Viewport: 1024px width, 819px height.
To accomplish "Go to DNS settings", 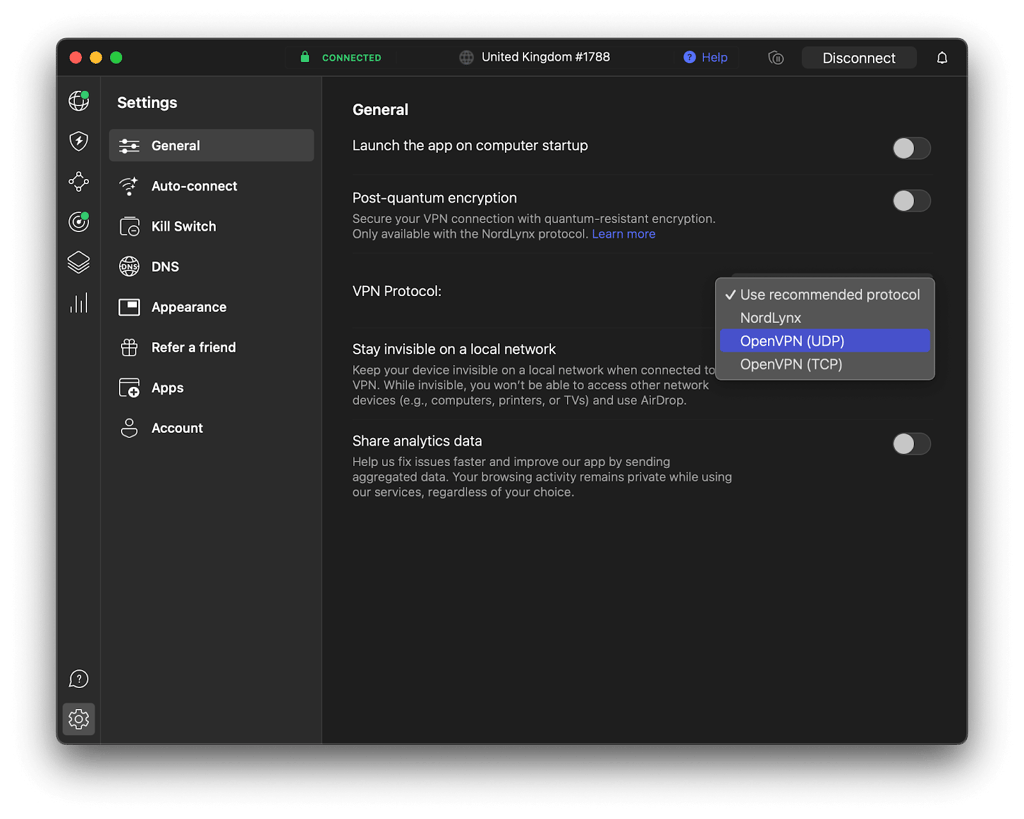I will point(212,266).
